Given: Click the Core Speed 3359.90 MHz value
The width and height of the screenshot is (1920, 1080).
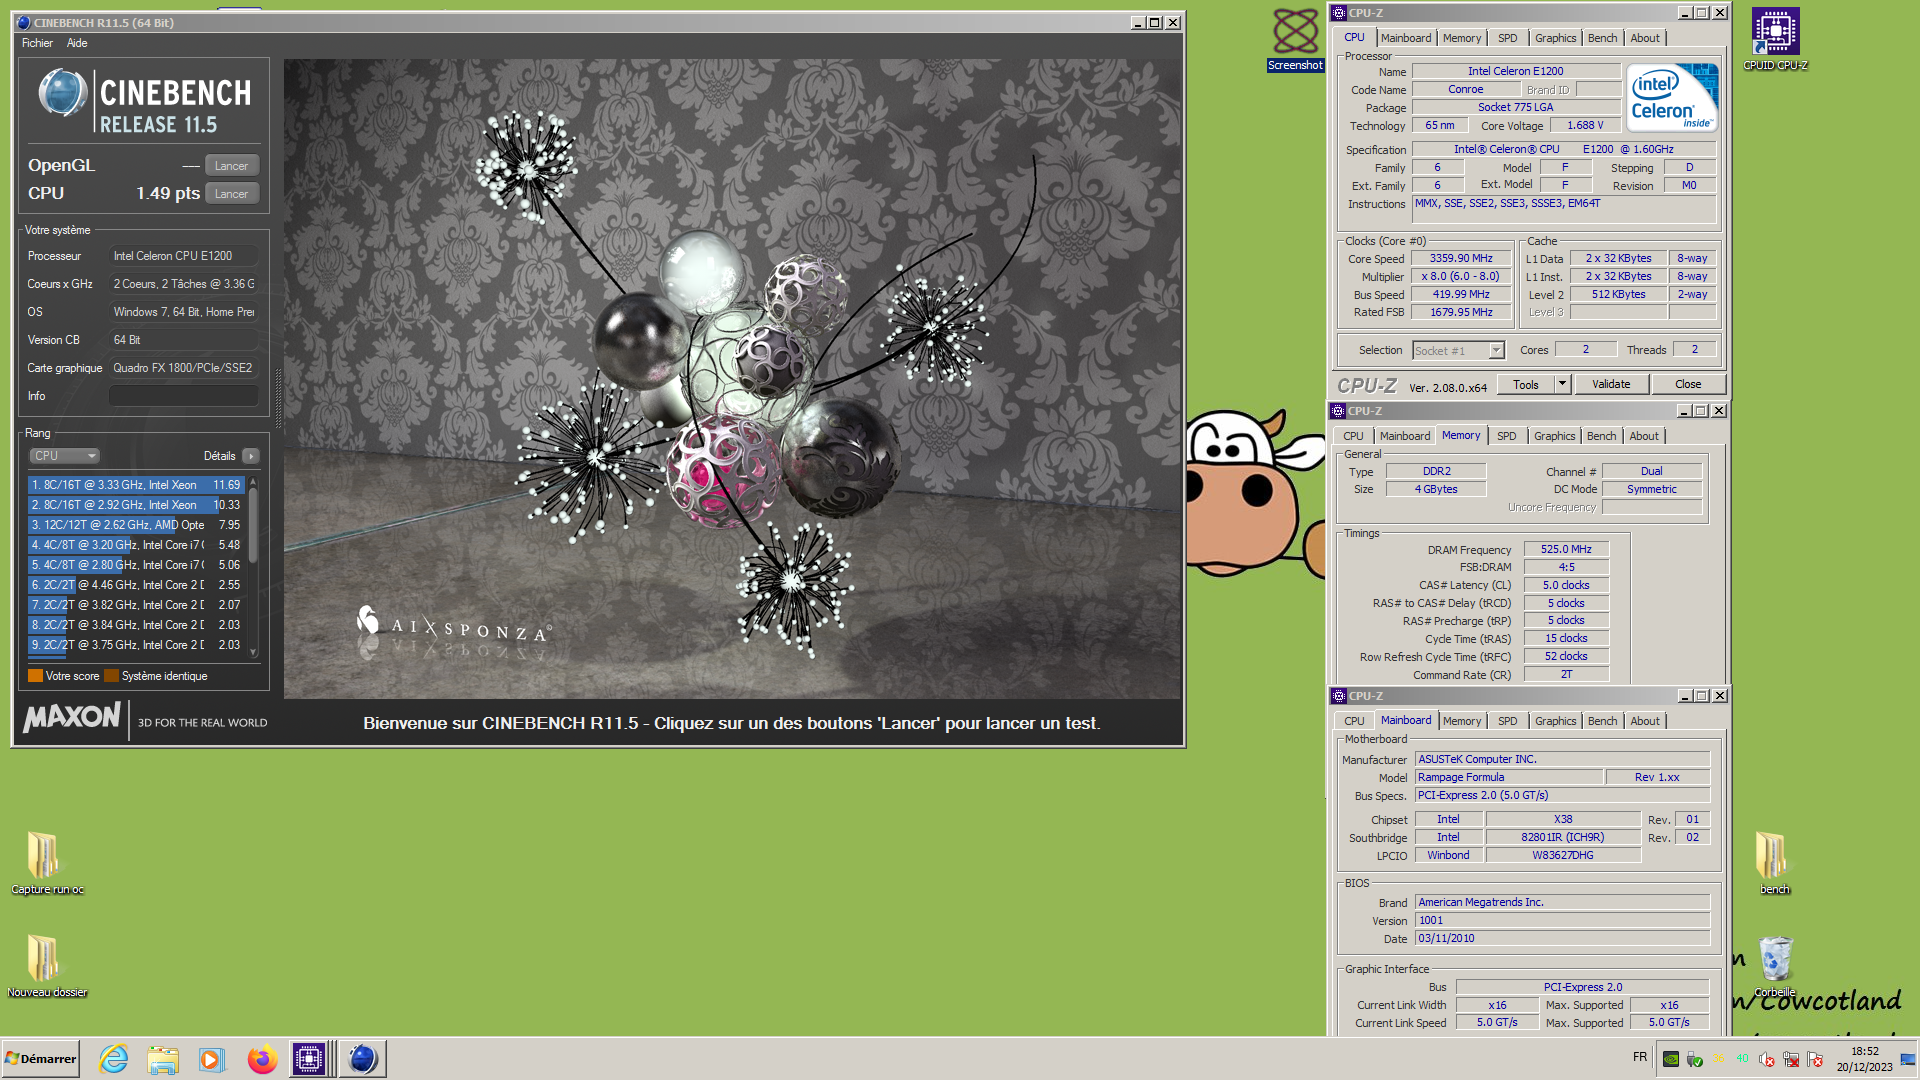Looking at the screenshot, I should coord(1461,258).
